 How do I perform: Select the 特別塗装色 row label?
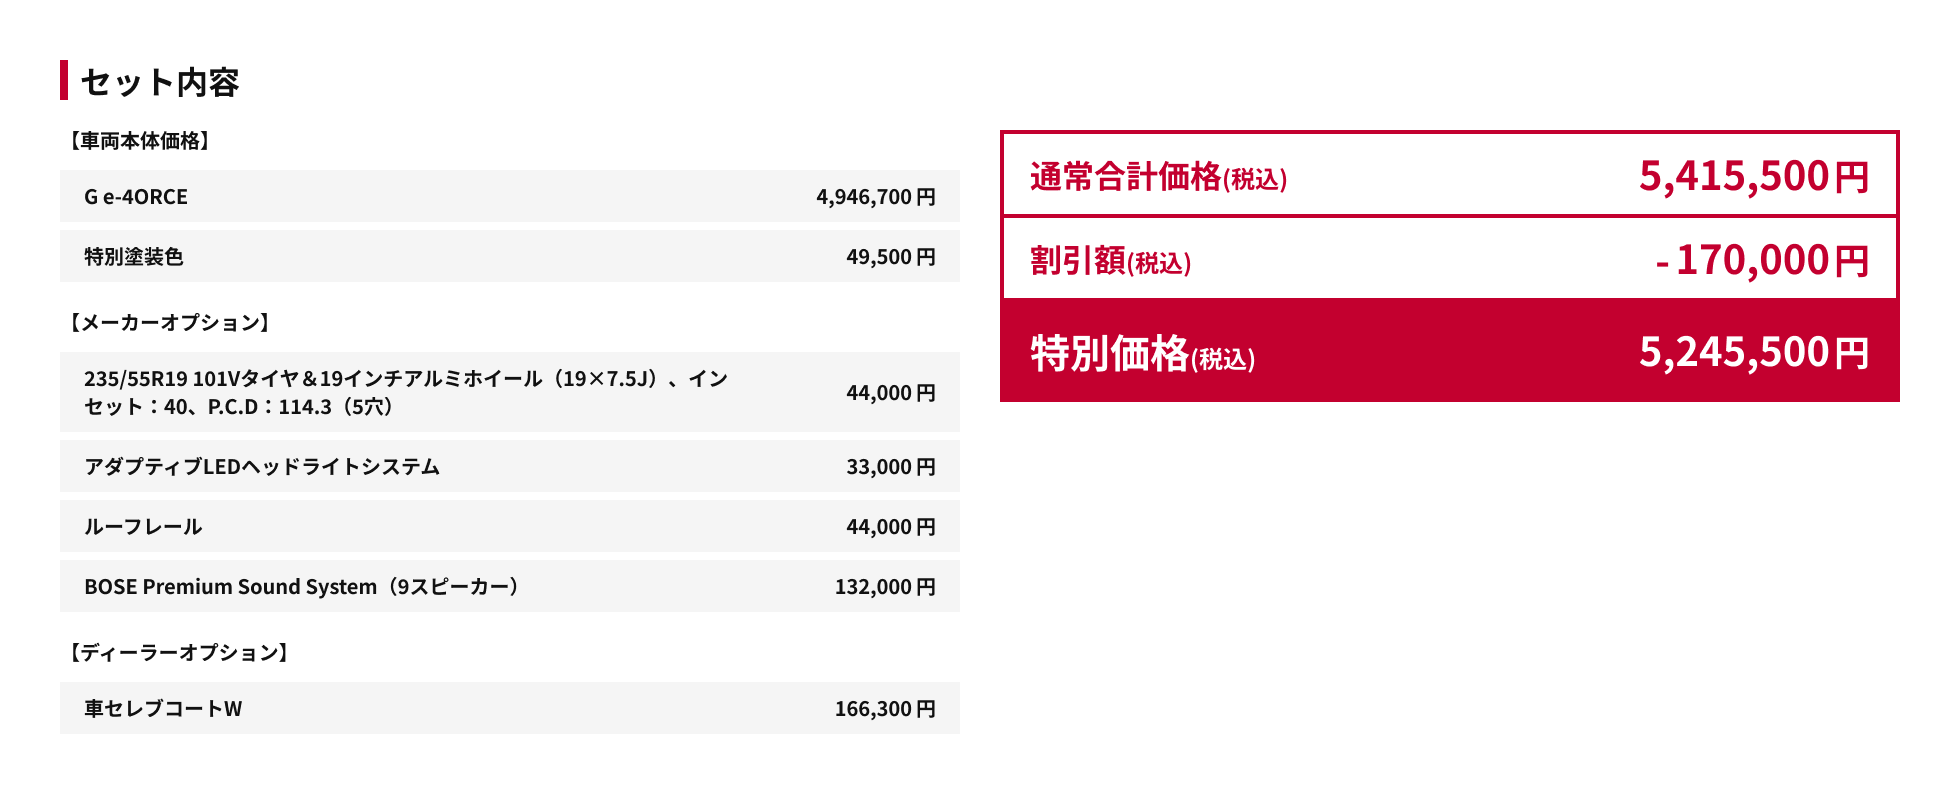(x=134, y=257)
